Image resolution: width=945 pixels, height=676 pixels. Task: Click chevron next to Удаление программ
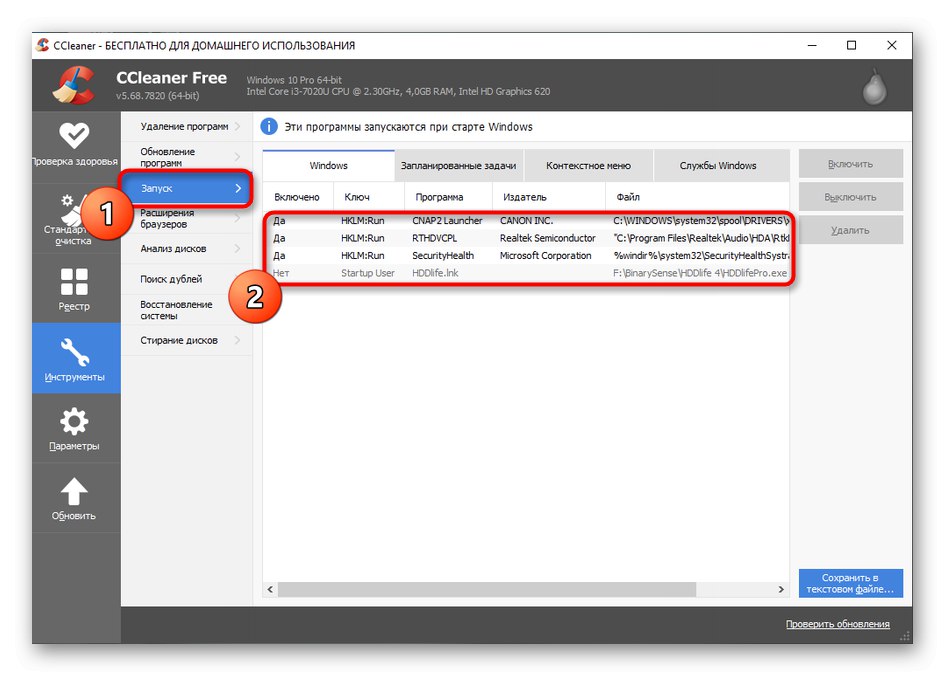click(x=237, y=127)
